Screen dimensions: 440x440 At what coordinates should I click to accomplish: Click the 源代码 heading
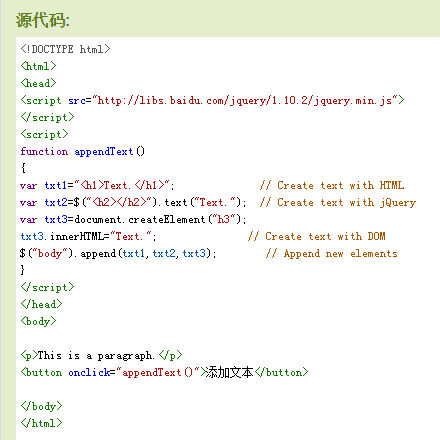[43, 20]
